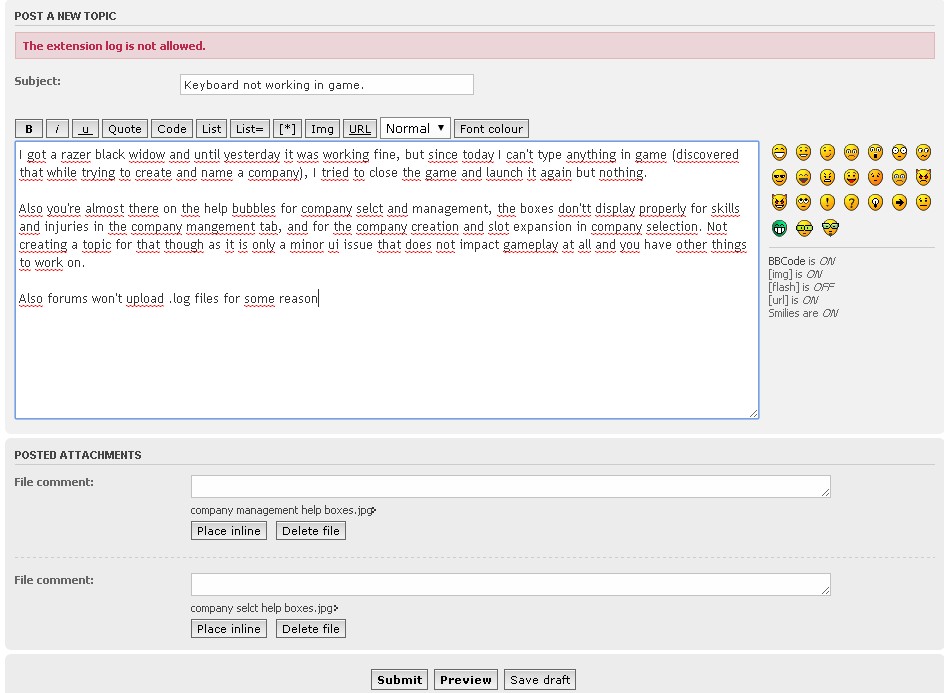This screenshot has height=693, width=944.
Task: Insert the red-eyed evil horned smiley
Action: pos(924,177)
